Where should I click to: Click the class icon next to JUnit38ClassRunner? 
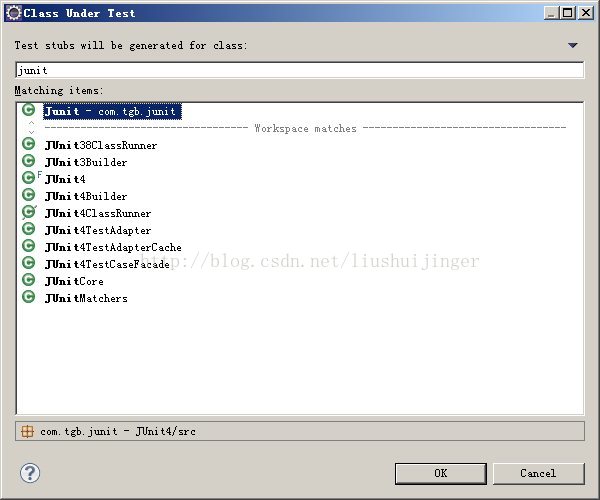click(x=28, y=144)
